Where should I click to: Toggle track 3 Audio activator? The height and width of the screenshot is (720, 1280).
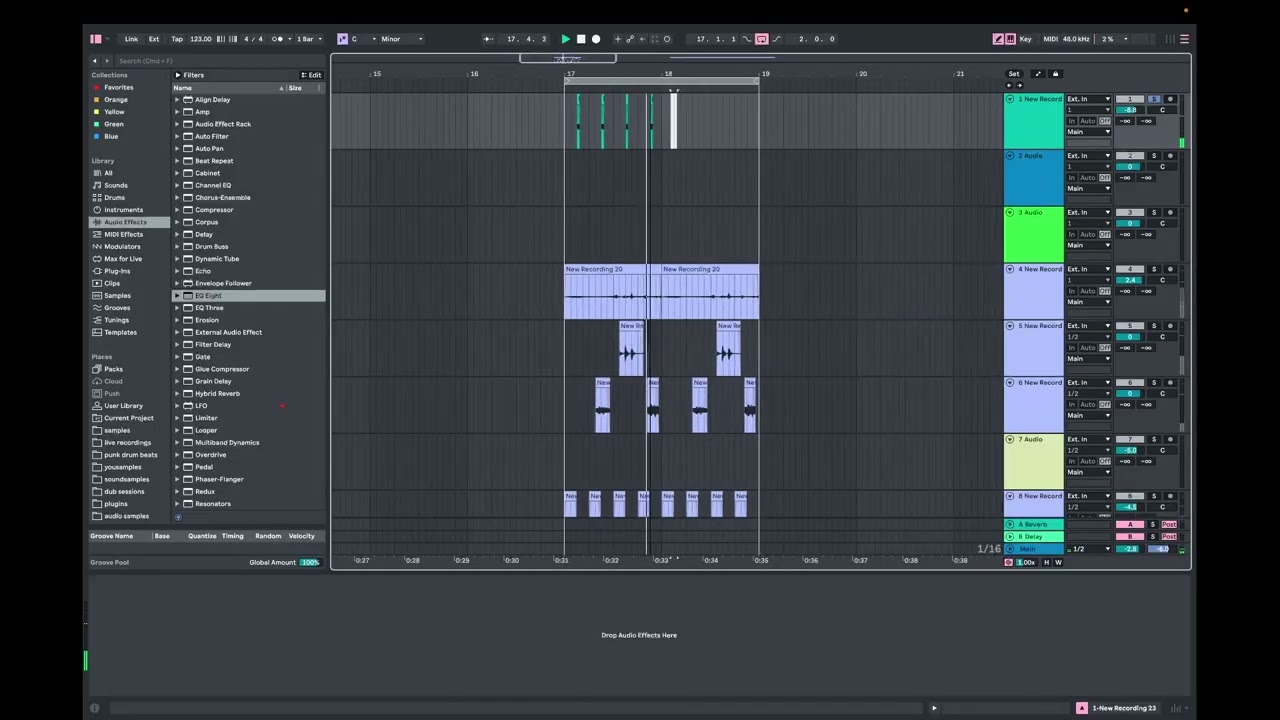pos(1130,213)
